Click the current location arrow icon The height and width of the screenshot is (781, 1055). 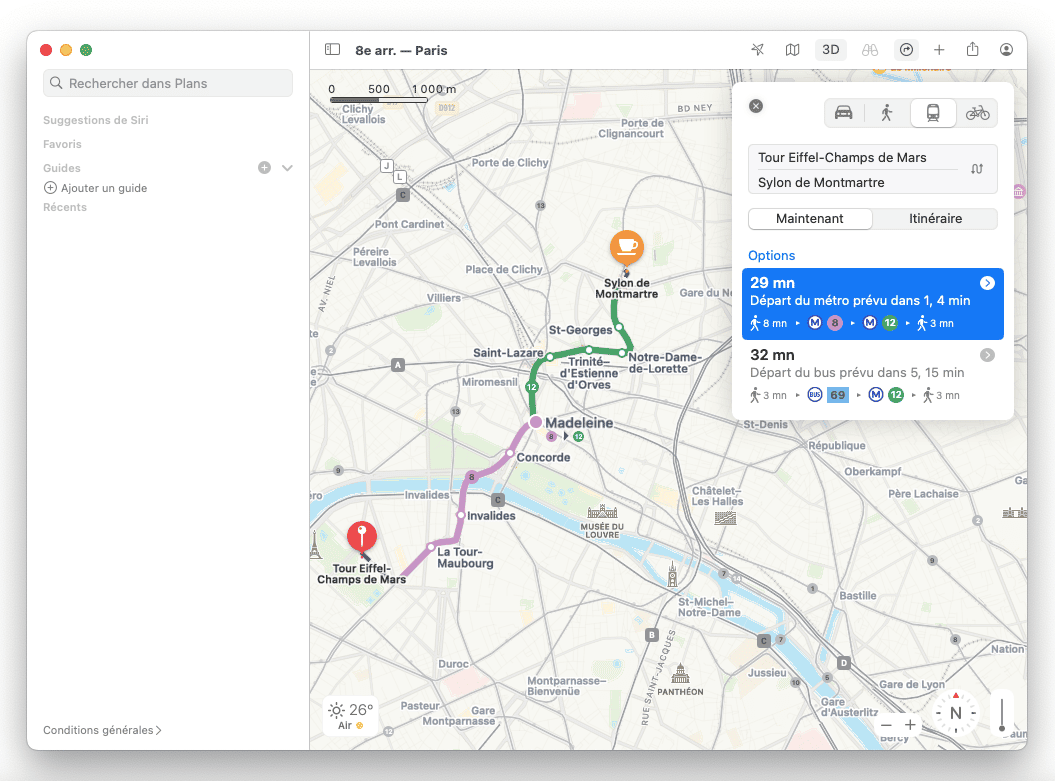(x=758, y=50)
